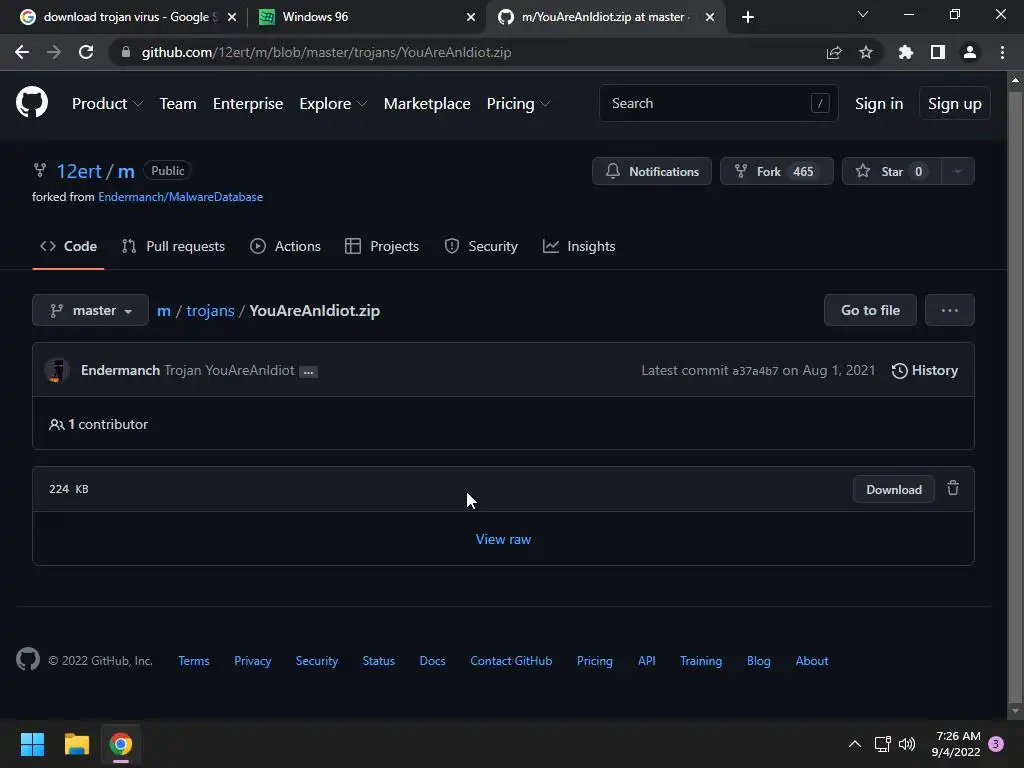Click the footer GitHub logo

pyautogui.click(x=28, y=660)
